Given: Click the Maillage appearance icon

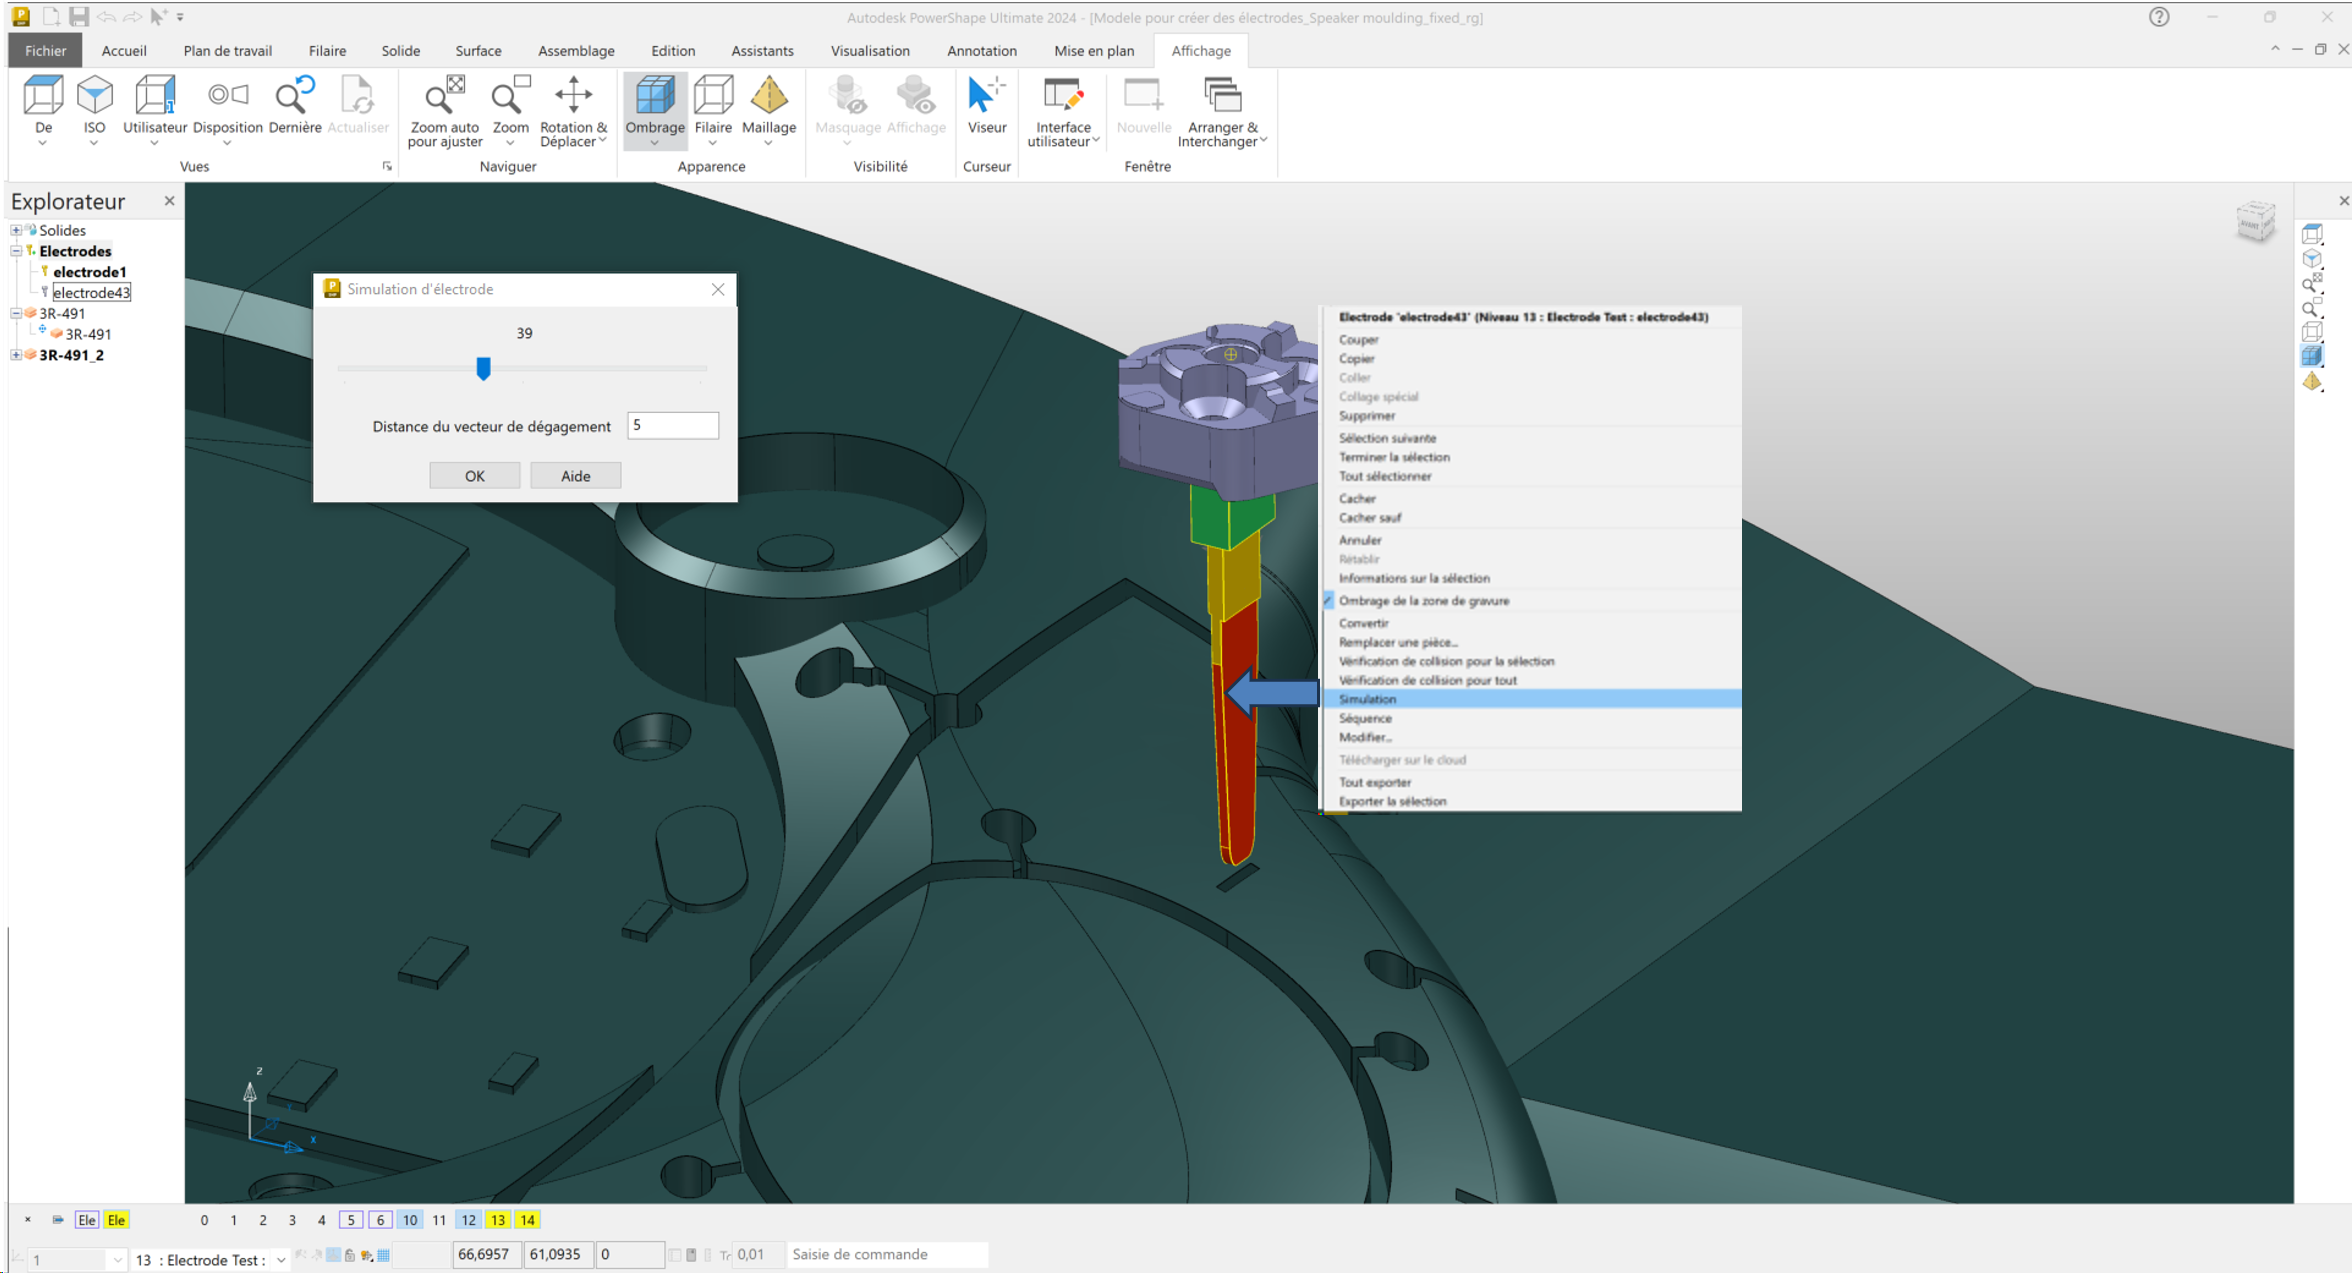Looking at the screenshot, I should pyautogui.click(x=768, y=97).
